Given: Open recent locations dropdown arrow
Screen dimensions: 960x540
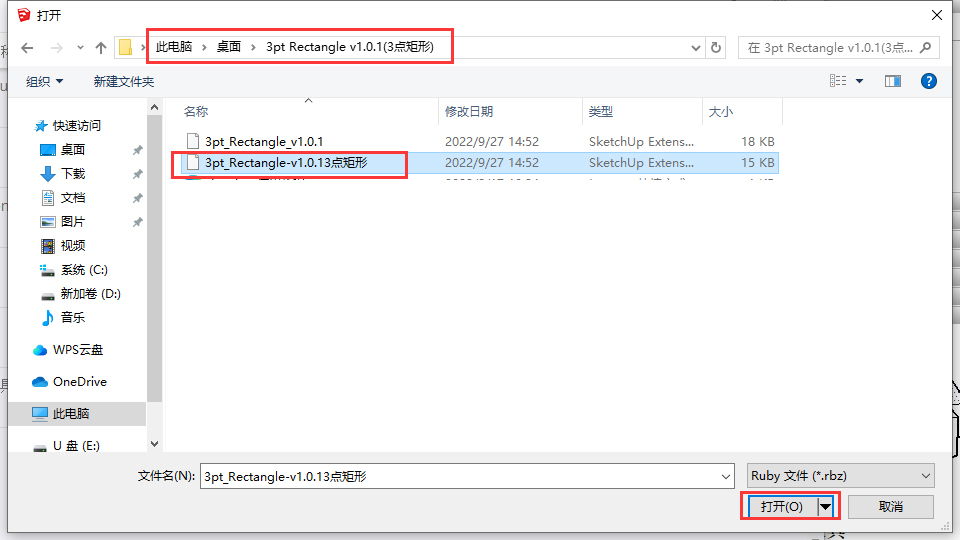Looking at the screenshot, I should tap(80, 48).
